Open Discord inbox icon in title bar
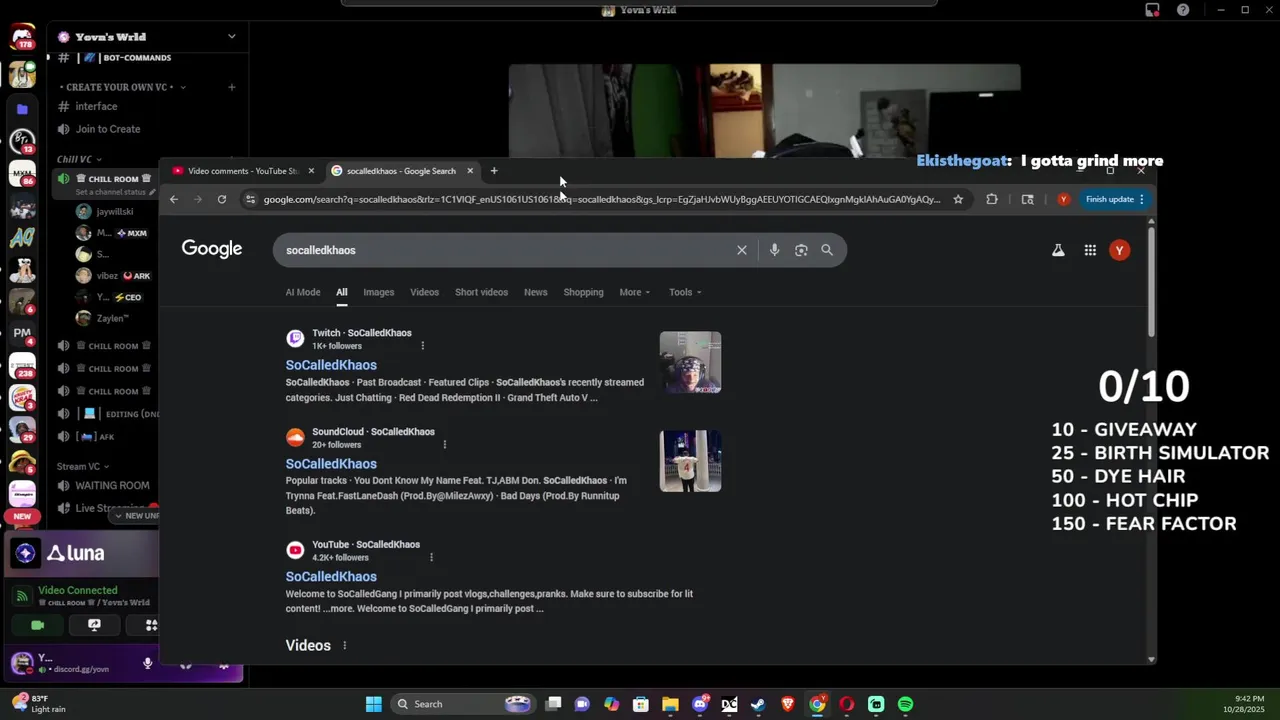 (x=1152, y=10)
